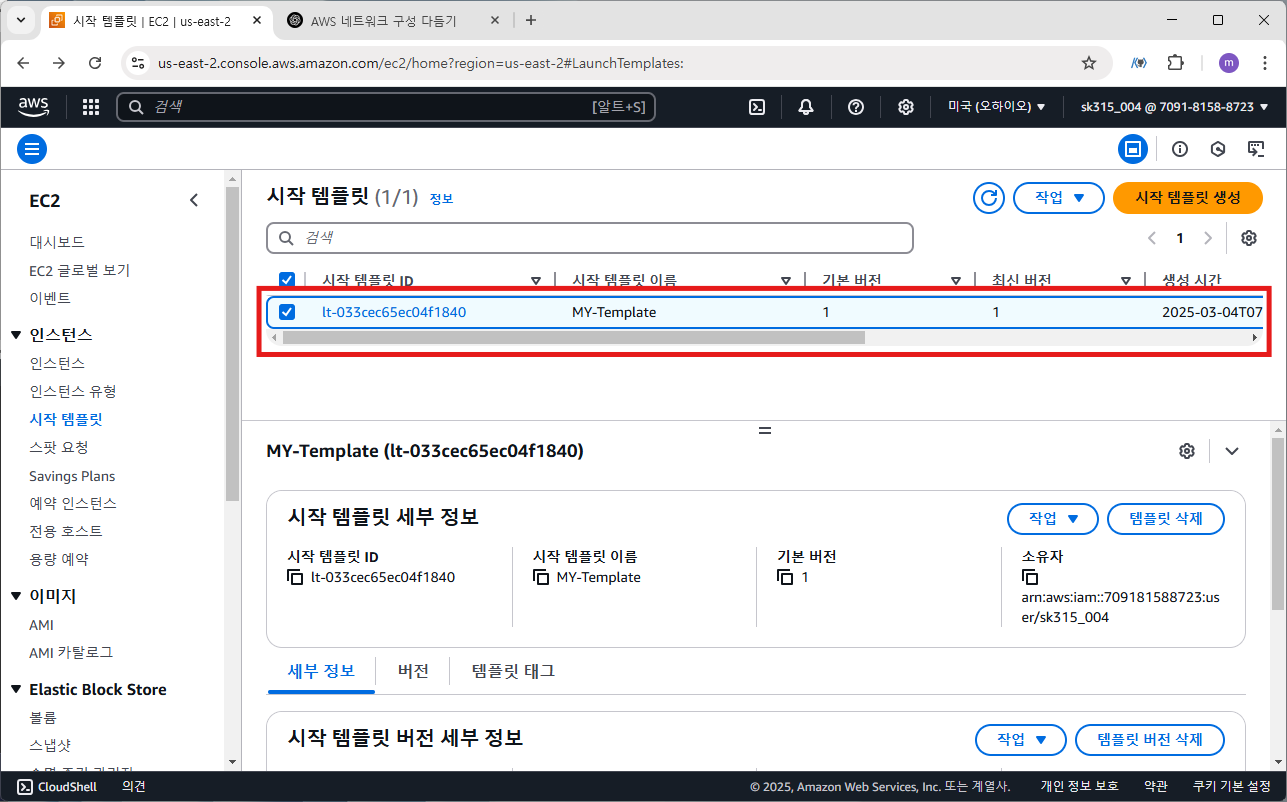Click the split panel resize handle
The image size is (1287, 802).
coord(765,430)
